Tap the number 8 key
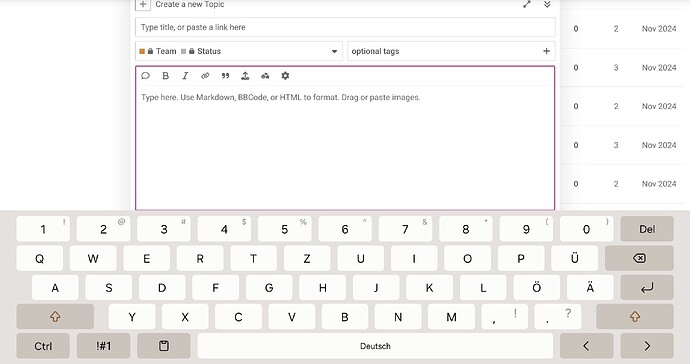Screen dimensions: 690x364 tap(466, 229)
